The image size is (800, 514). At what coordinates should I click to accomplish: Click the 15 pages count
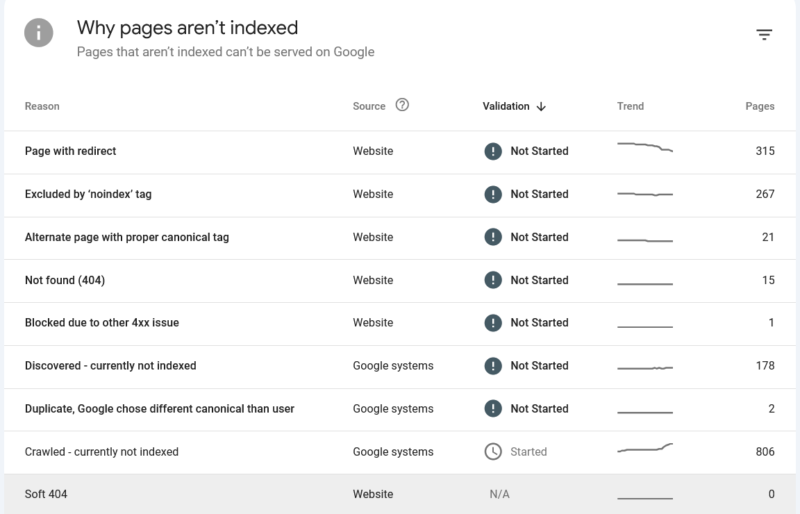768,280
